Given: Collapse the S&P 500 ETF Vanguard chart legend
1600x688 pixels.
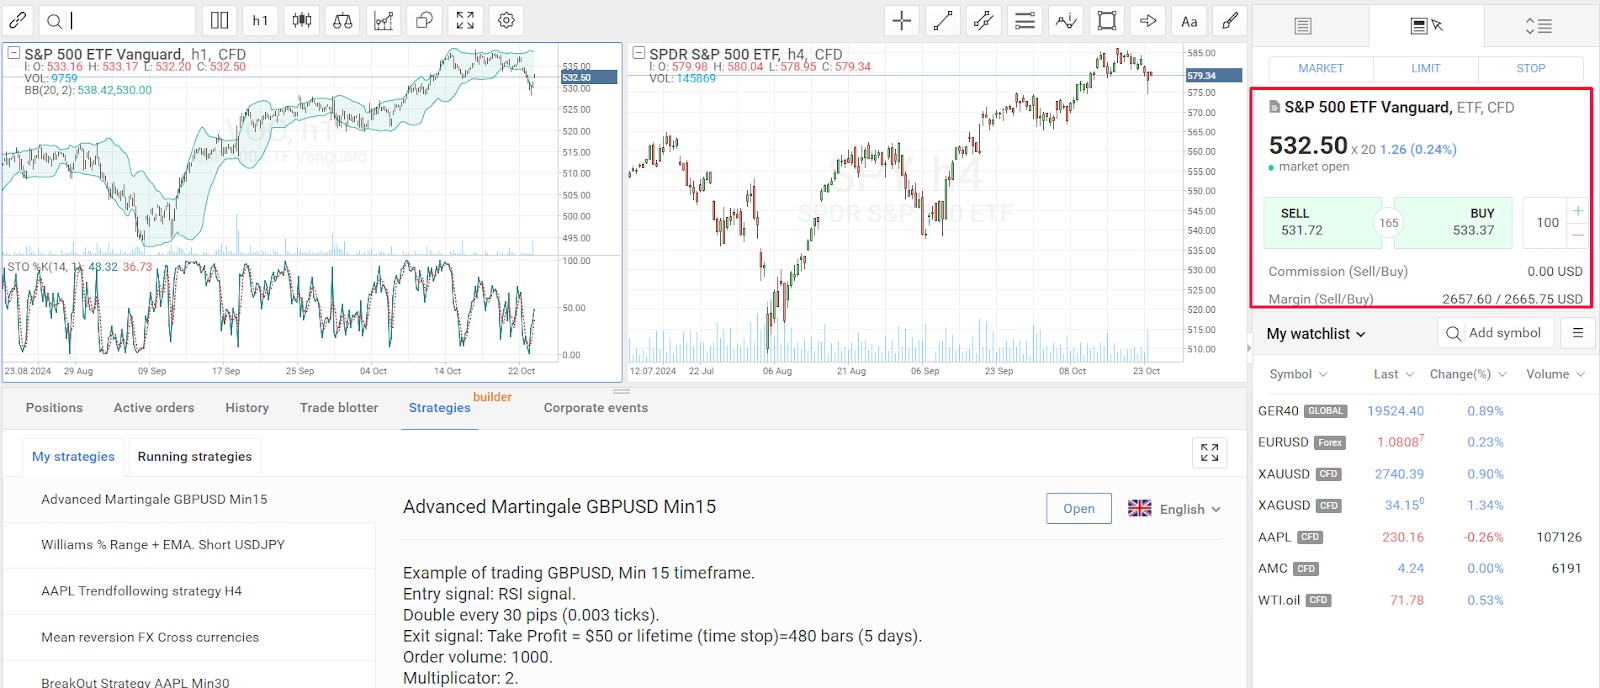Looking at the screenshot, I should (14, 53).
